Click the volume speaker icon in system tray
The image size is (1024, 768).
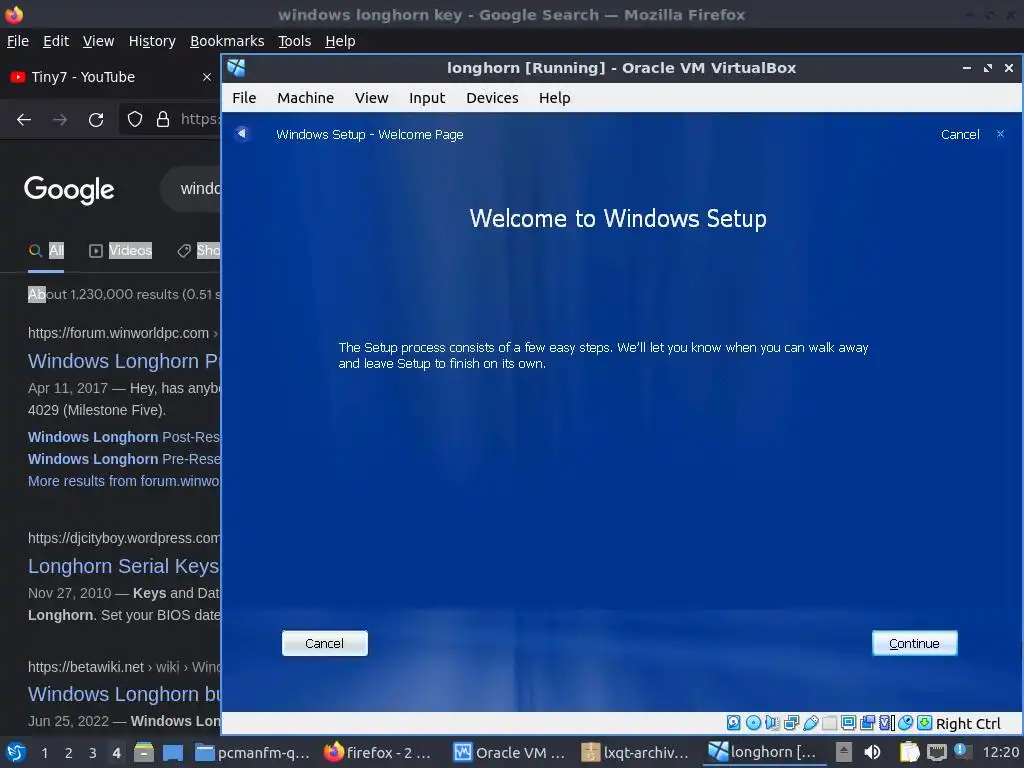tap(872, 752)
